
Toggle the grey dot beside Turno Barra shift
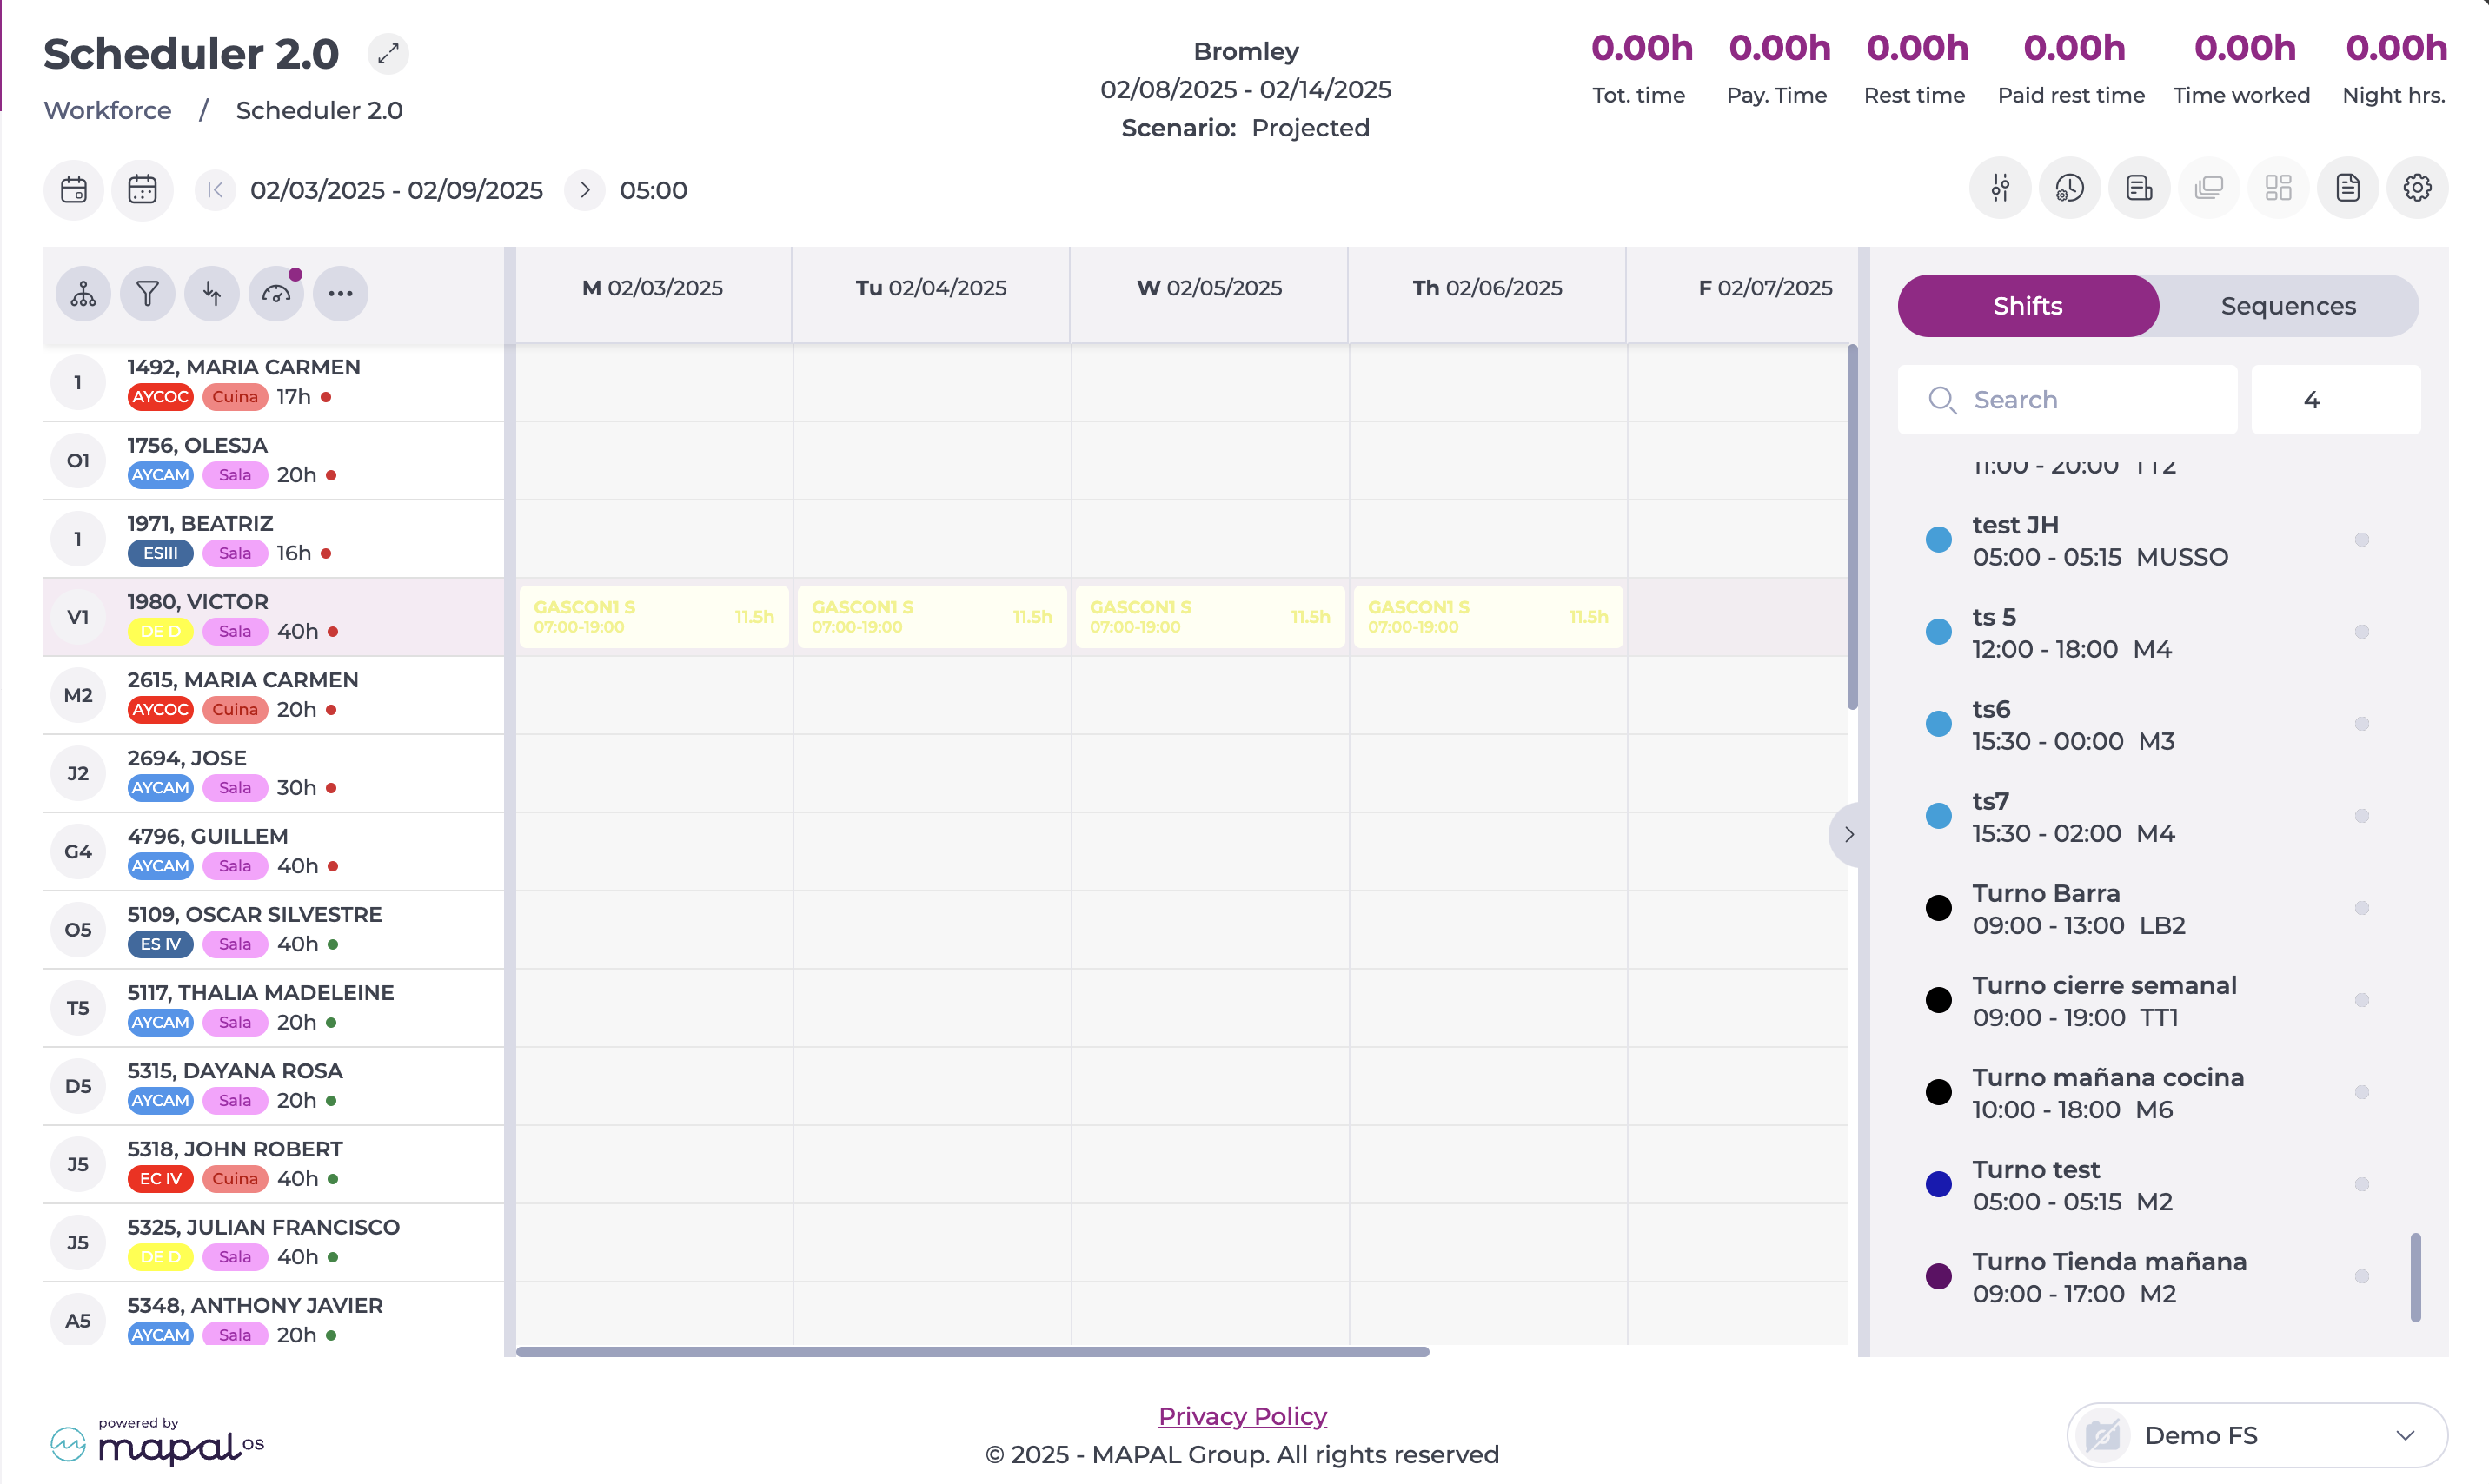pyautogui.click(x=2362, y=908)
